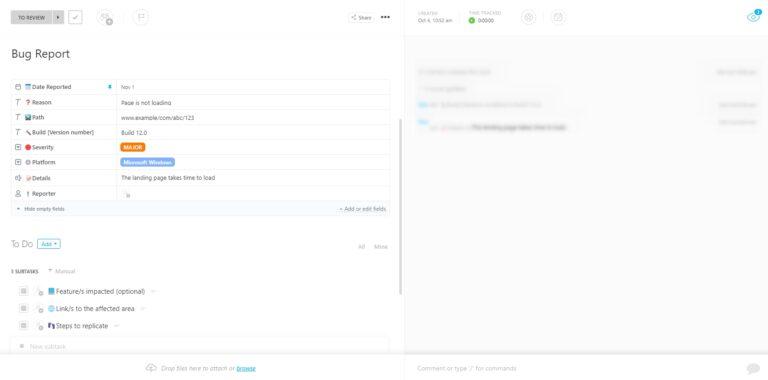Share the Bug Report task
Image resolution: width=768 pixels, height=380 pixels.
[361, 18]
